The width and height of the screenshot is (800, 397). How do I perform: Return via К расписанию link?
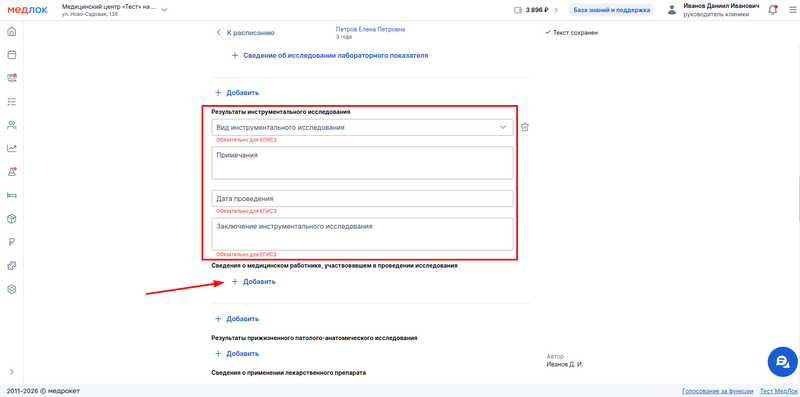point(251,33)
